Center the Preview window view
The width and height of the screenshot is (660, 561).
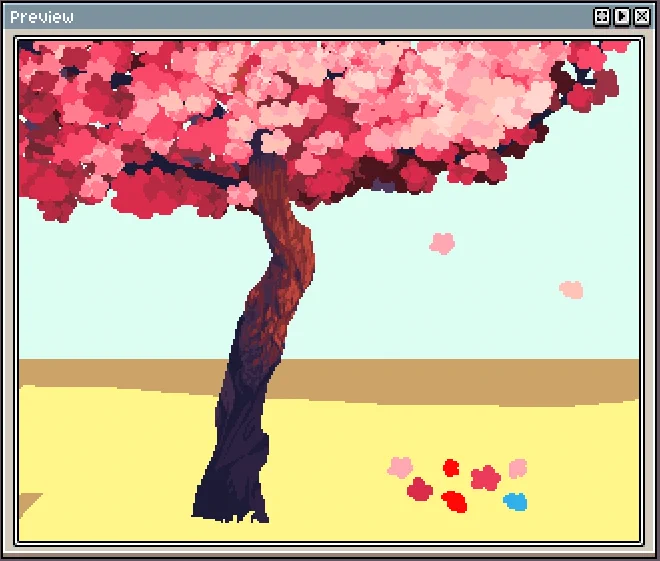point(601,17)
